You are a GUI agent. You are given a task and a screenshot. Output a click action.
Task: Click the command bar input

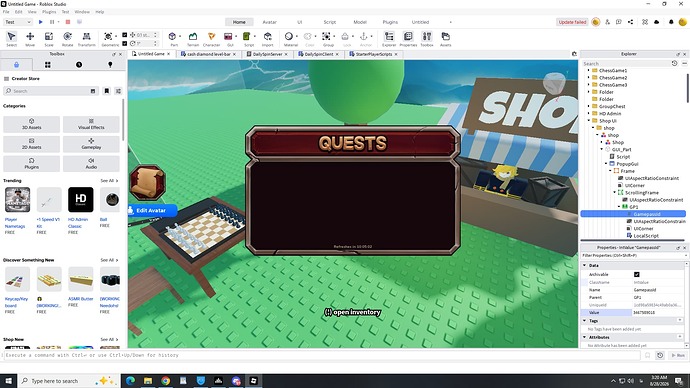click(x=321, y=355)
